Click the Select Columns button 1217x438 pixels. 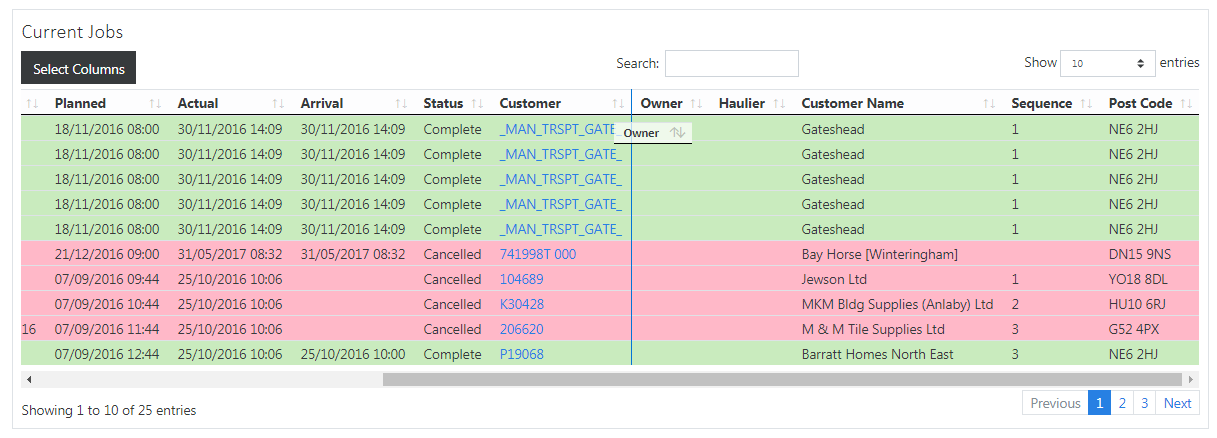78,69
